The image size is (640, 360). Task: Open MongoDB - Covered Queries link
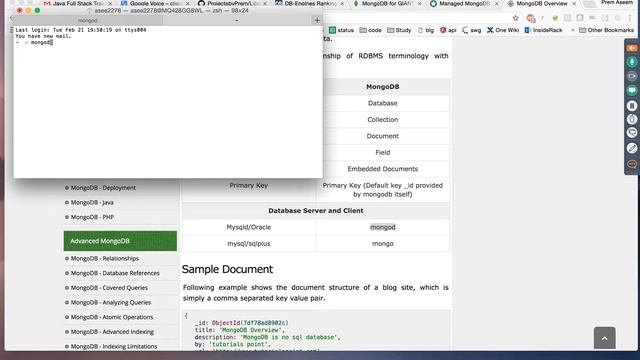[109, 288]
